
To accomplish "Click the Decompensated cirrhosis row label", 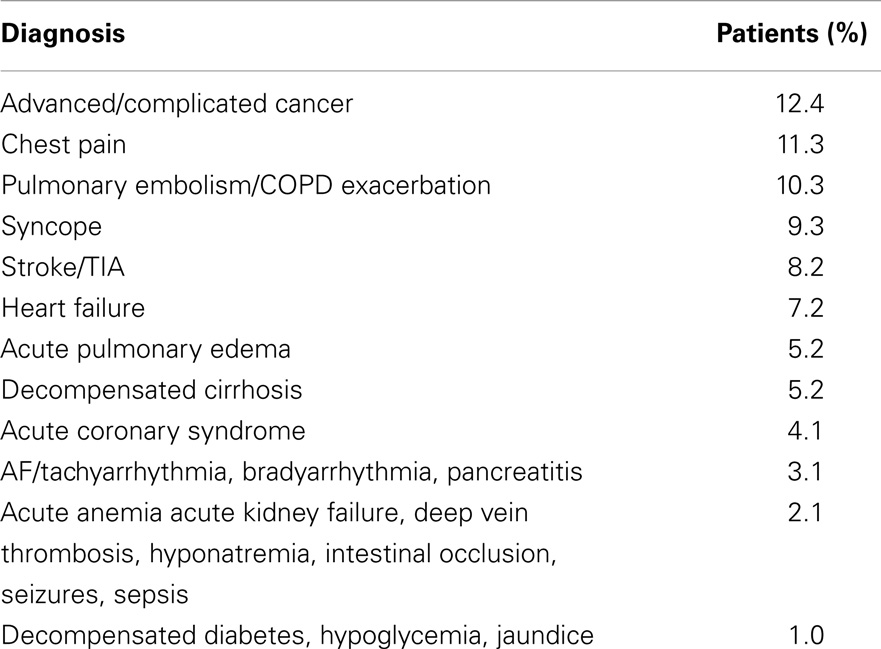I will tap(152, 391).
